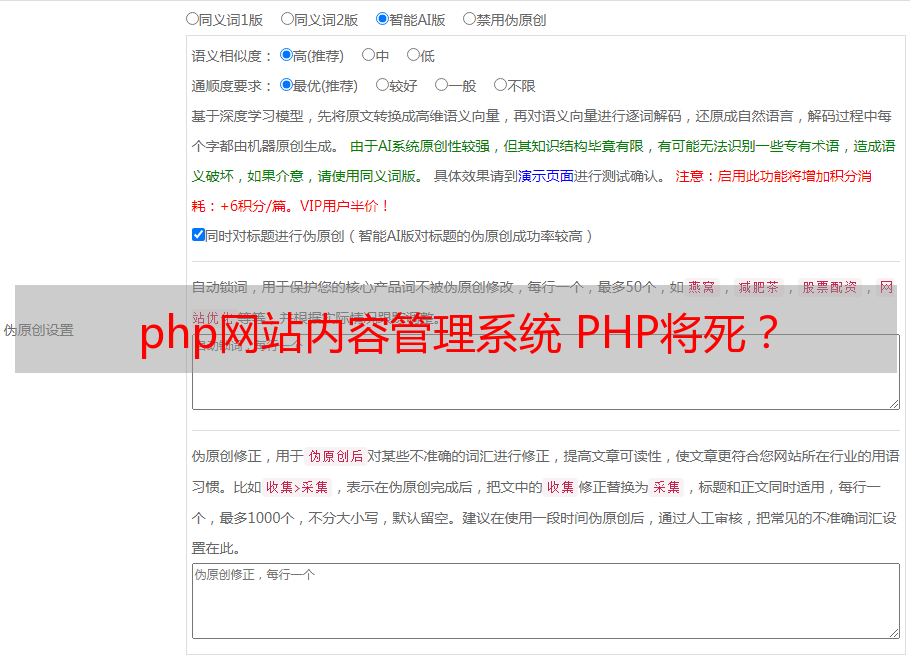Choose 一般 for 通顺度要求
911x658 pixels.
441,85
